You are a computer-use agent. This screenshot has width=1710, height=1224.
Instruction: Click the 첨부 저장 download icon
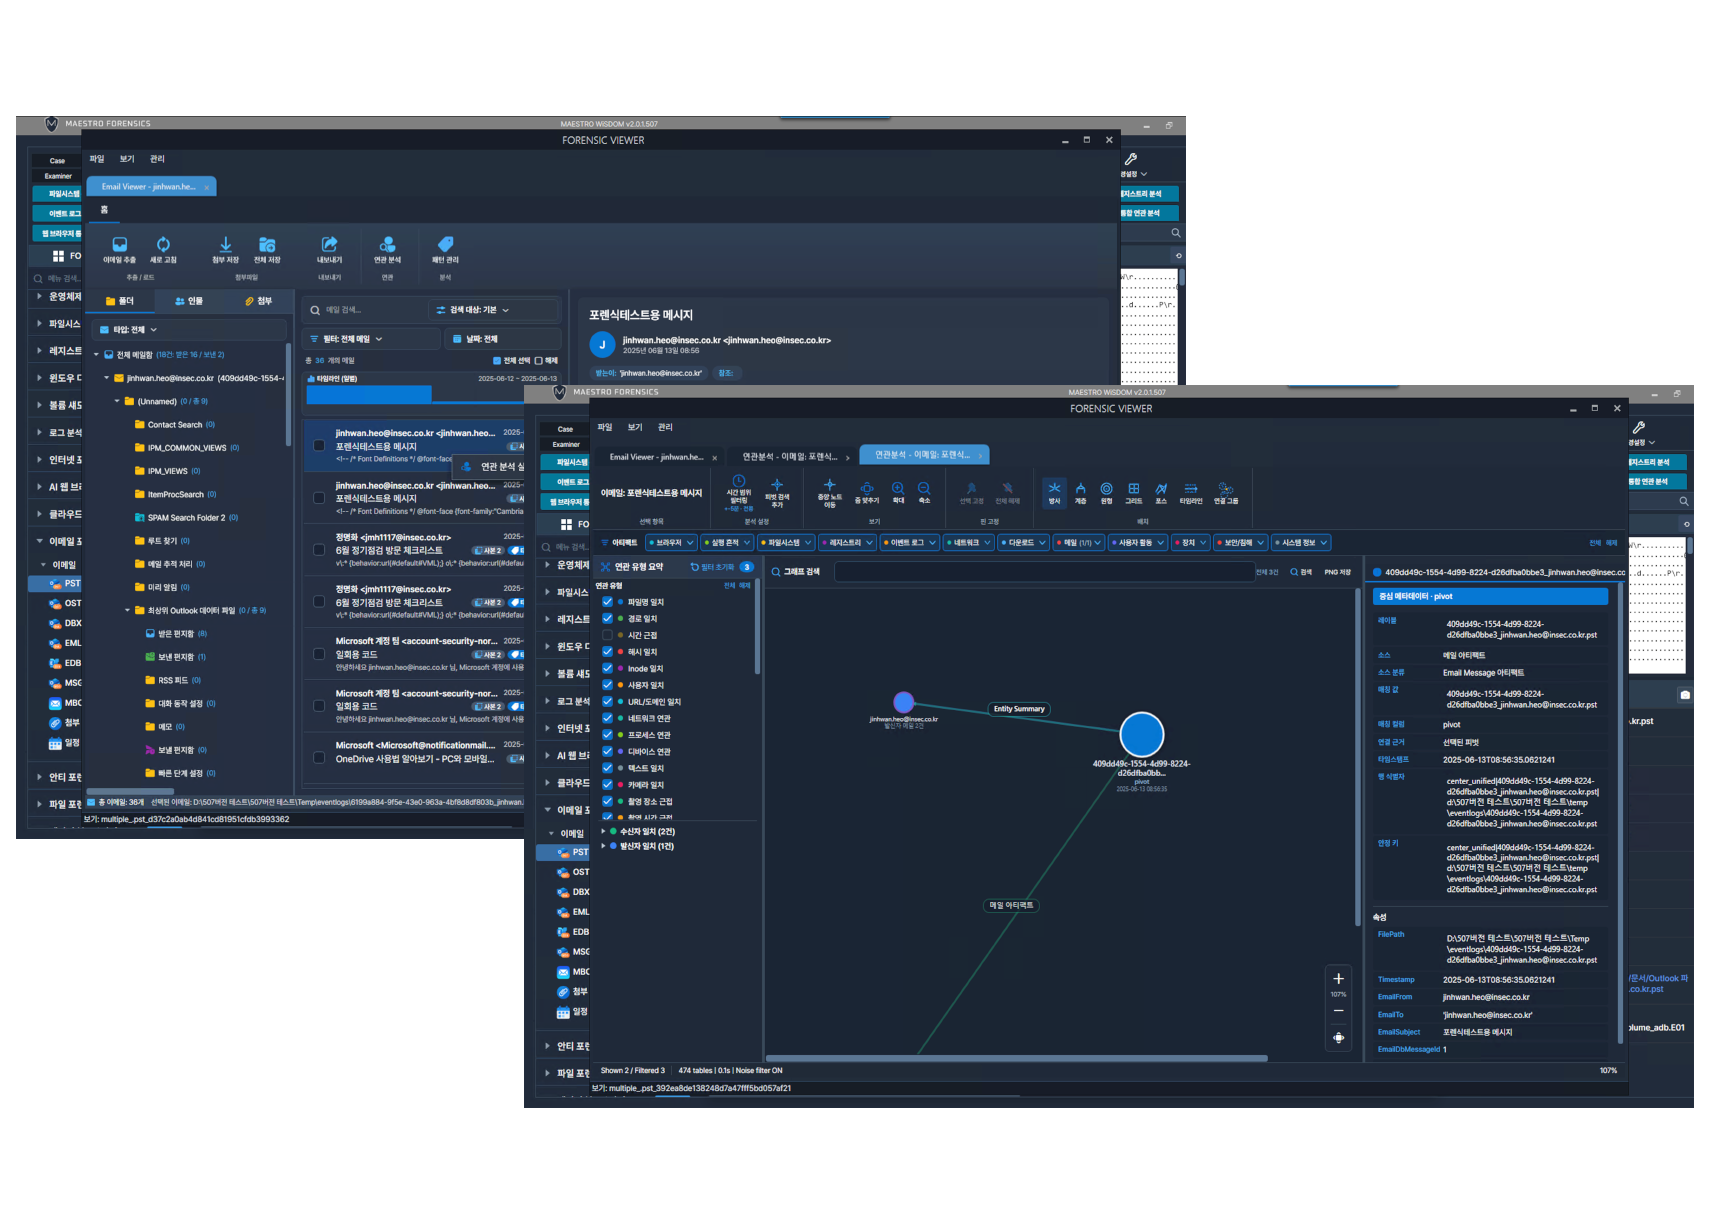225,245
